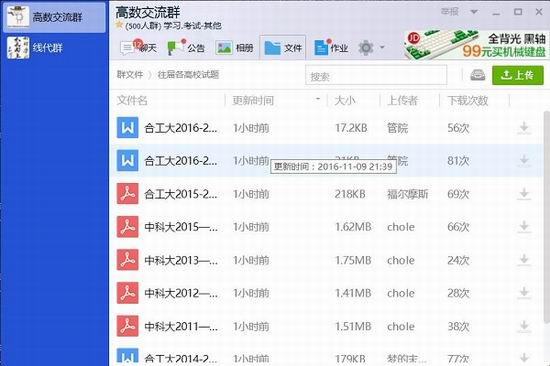Viewport: 550px width, 366px height.
Task: Sort by 下载次数 column header
Action: (x=468, y=101)
